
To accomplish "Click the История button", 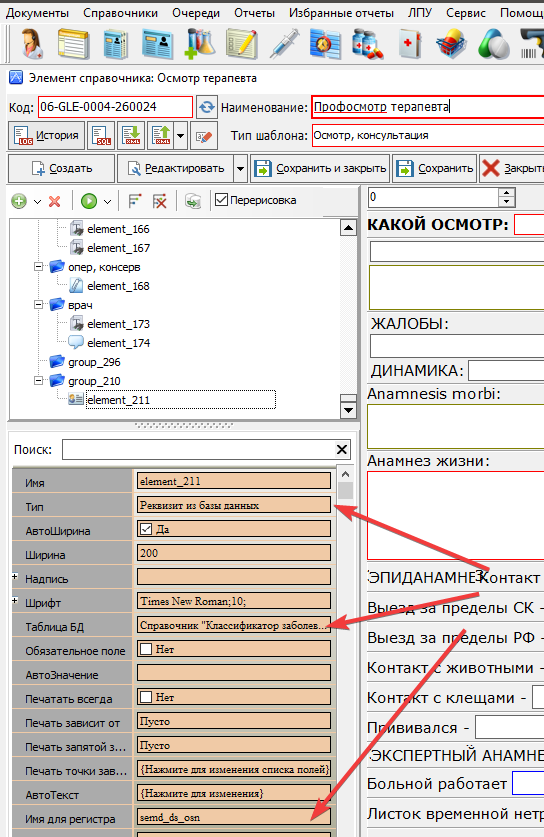I will [46, 136].
